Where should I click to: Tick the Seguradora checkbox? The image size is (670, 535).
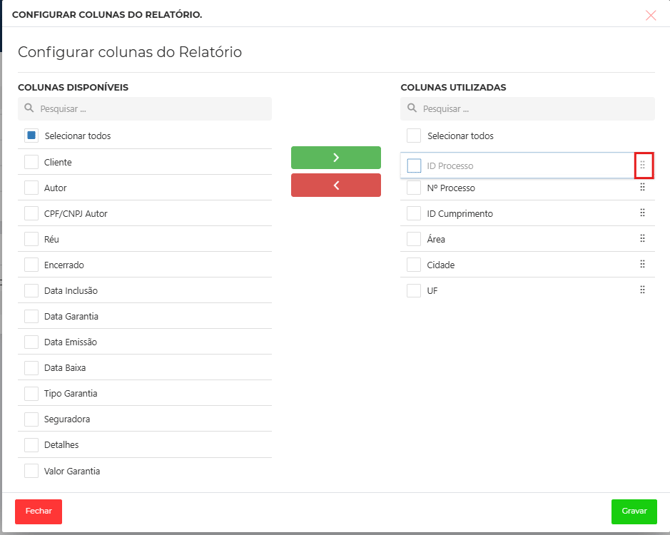point(32,419)
